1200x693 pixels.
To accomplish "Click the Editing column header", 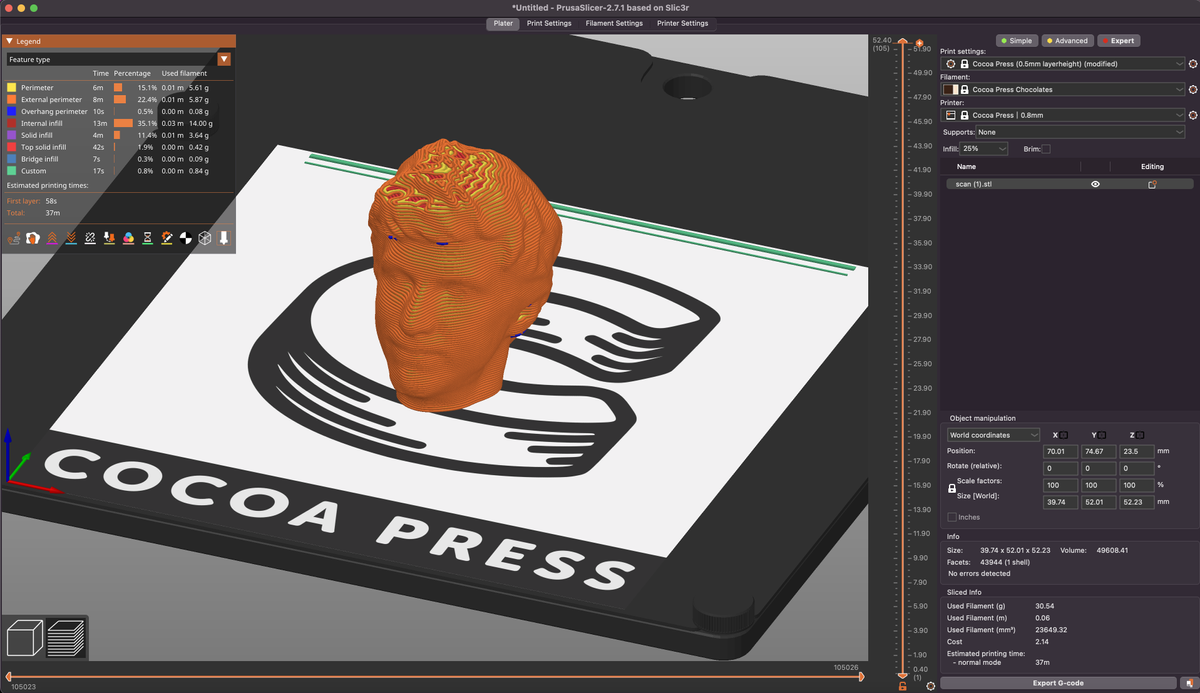I will click(x=1152, y=167).
